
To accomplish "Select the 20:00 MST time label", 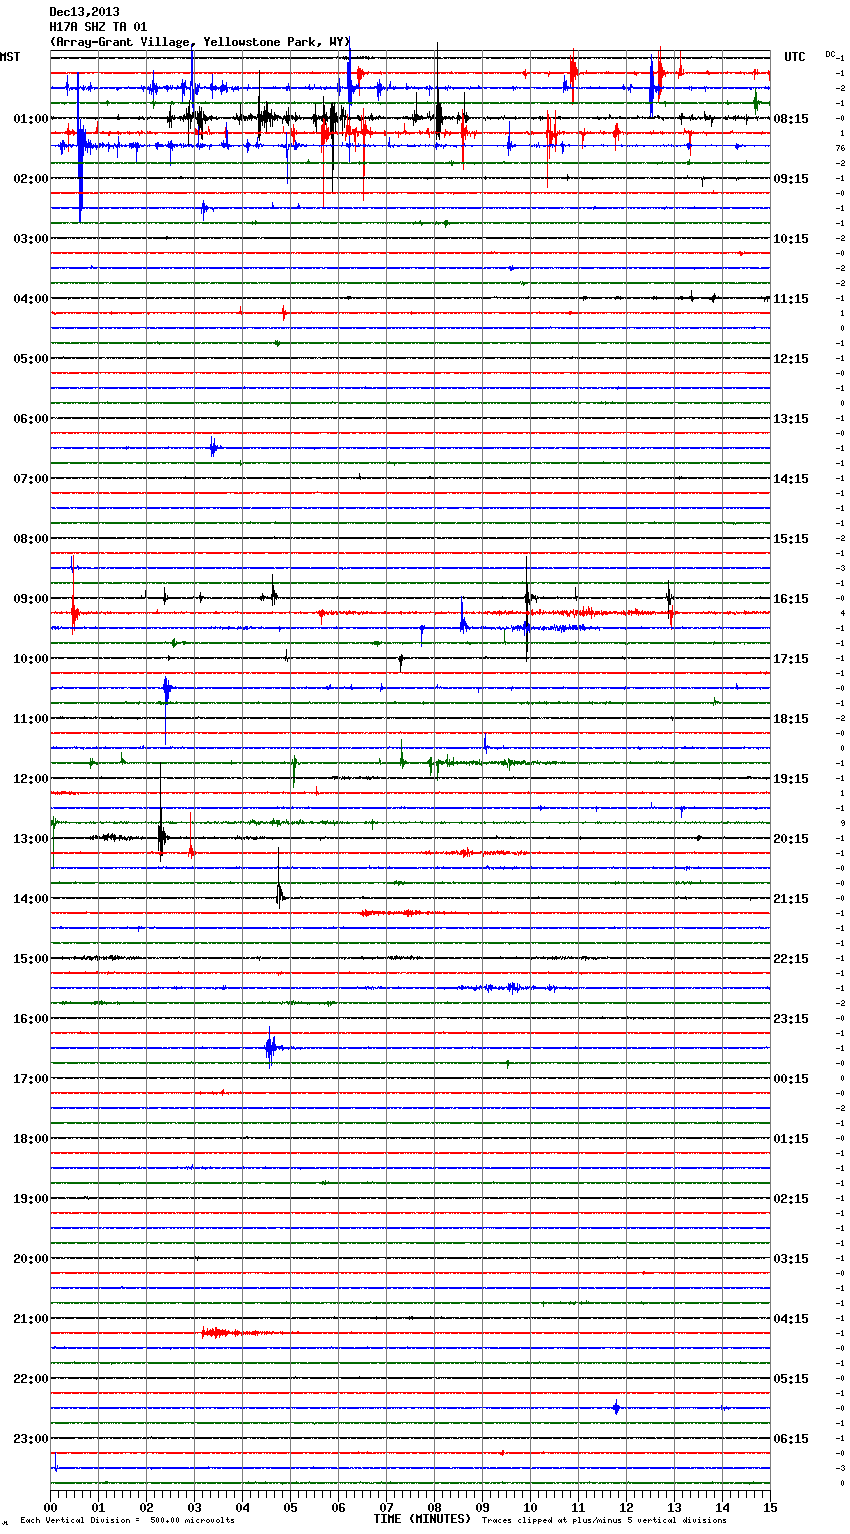I will pos(31,1259).
